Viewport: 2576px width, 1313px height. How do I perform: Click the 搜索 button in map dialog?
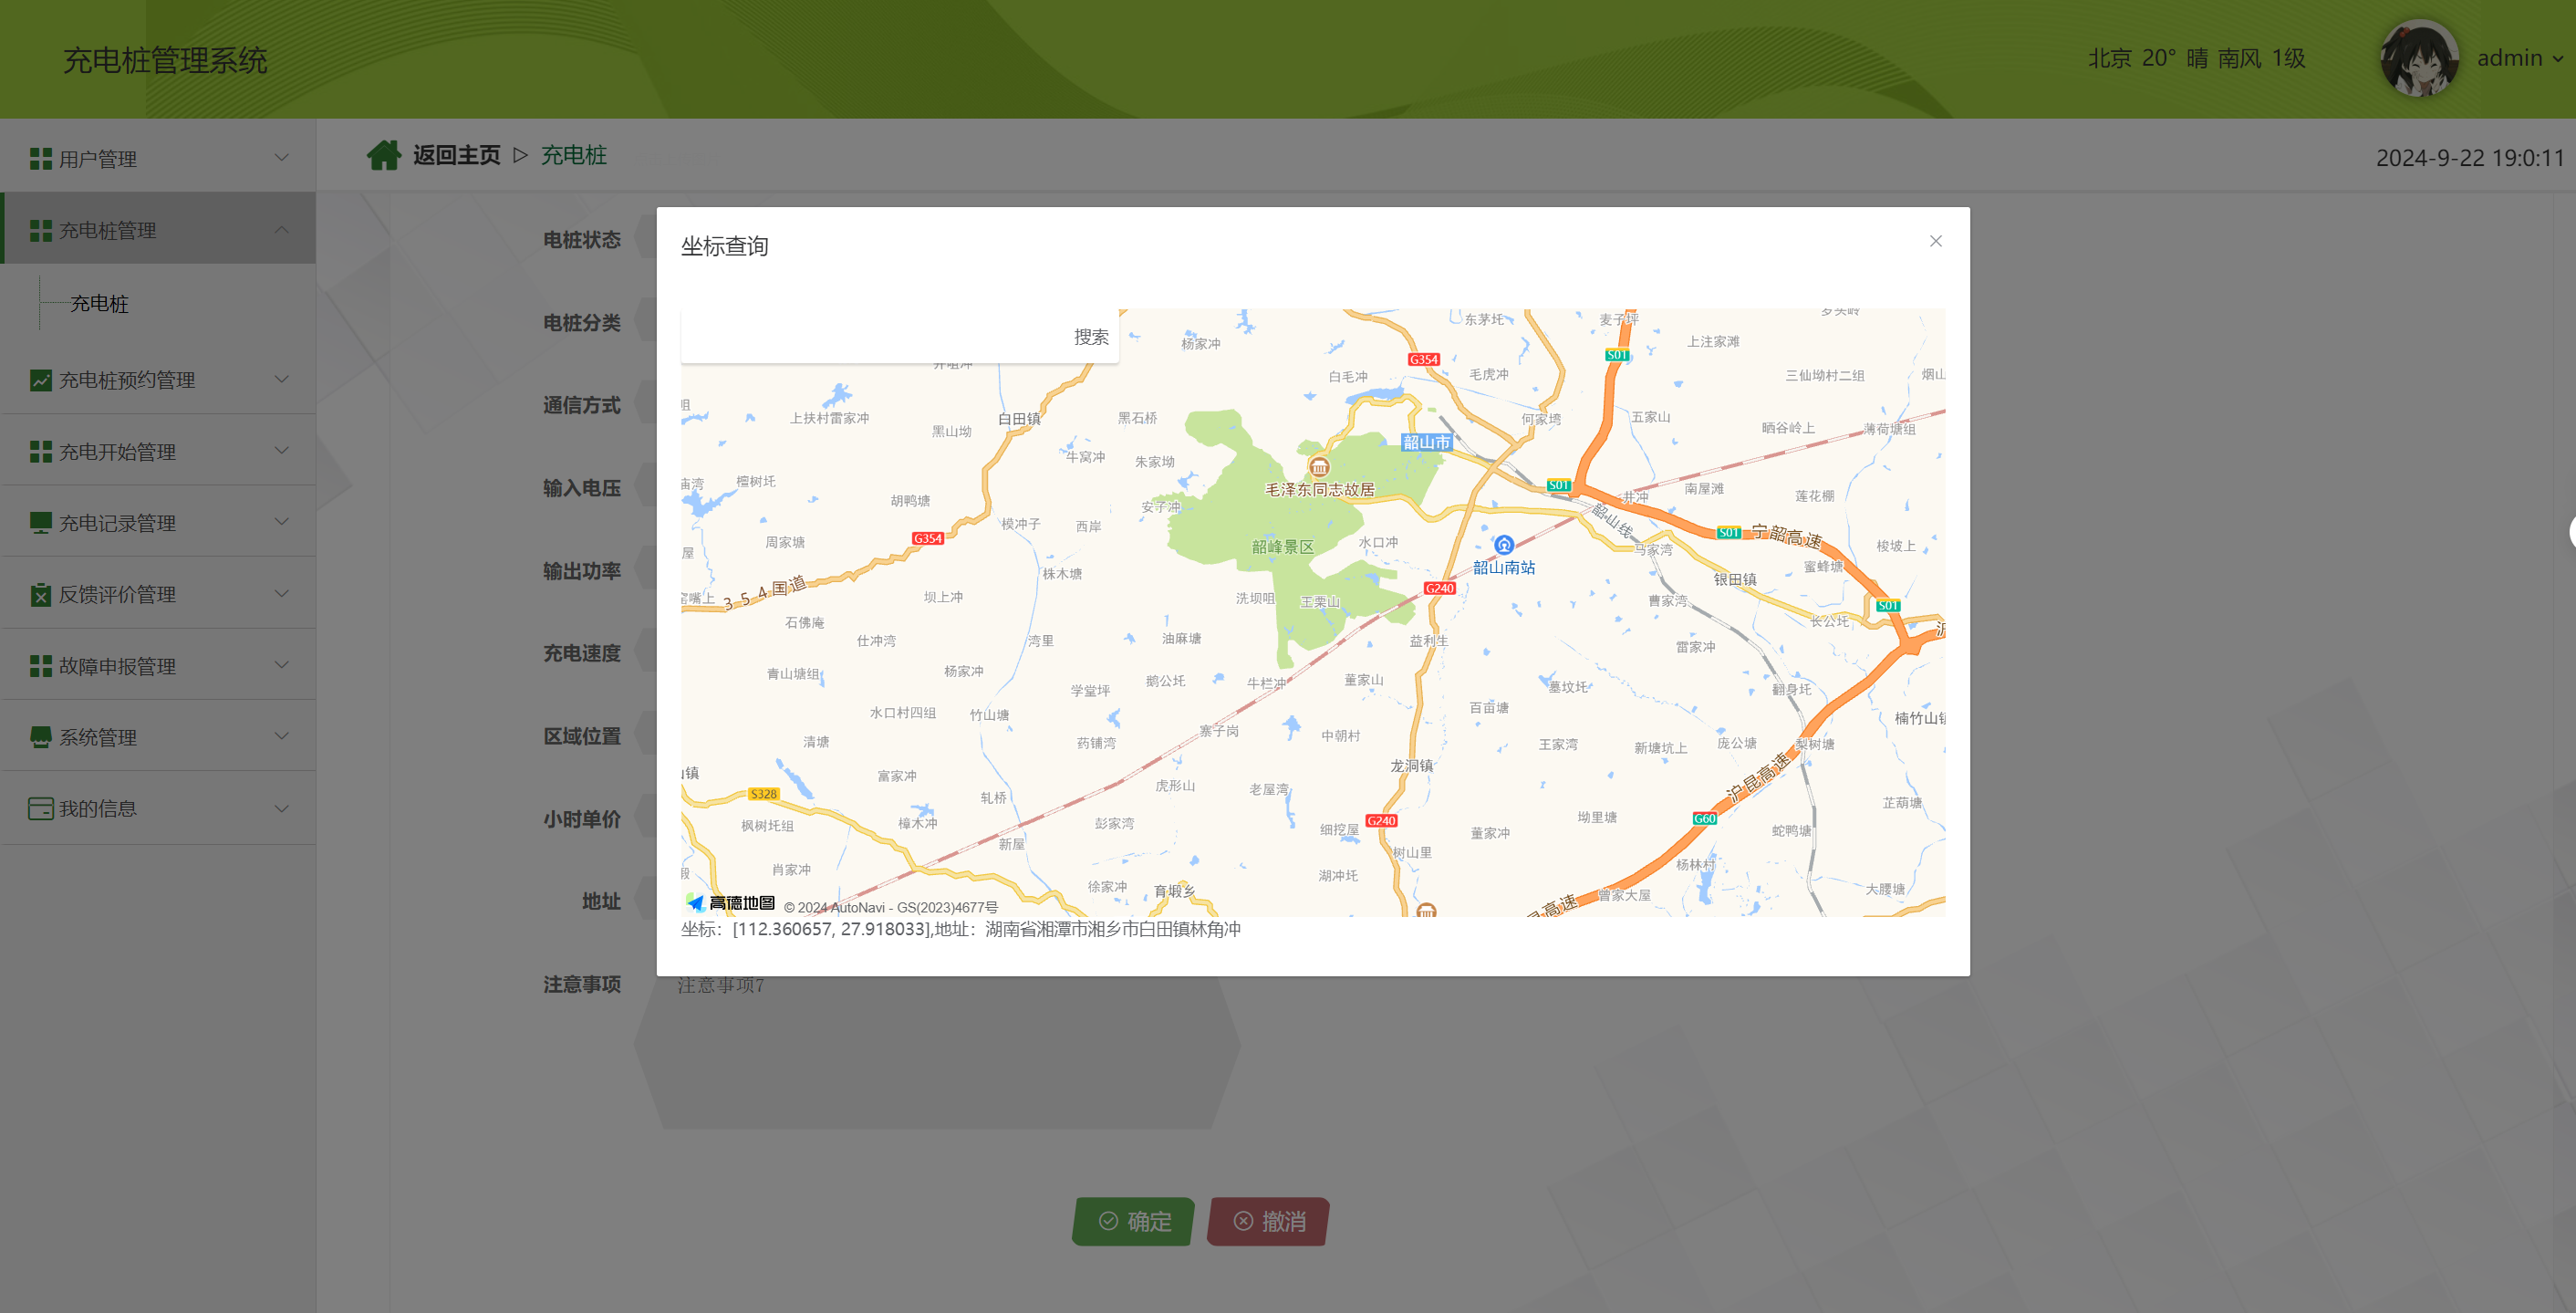1091,337
